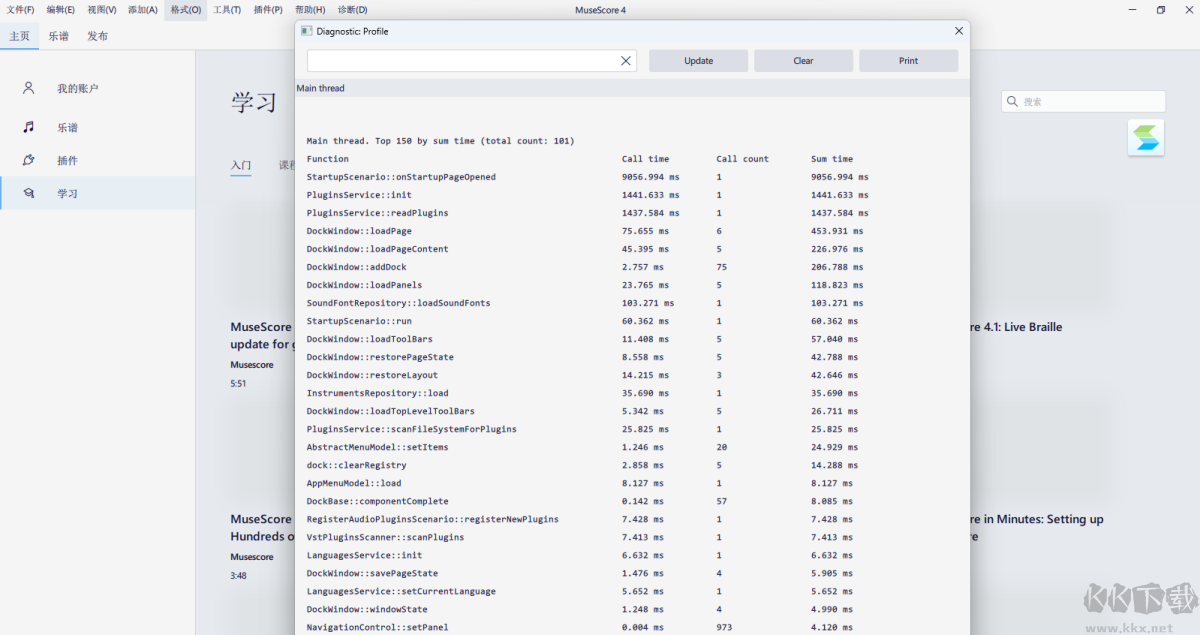Image resolution: width=1200 pixels, height=635 pixels.
Task: Open the 格式(O) menu
Action: [x=186, y=10]
